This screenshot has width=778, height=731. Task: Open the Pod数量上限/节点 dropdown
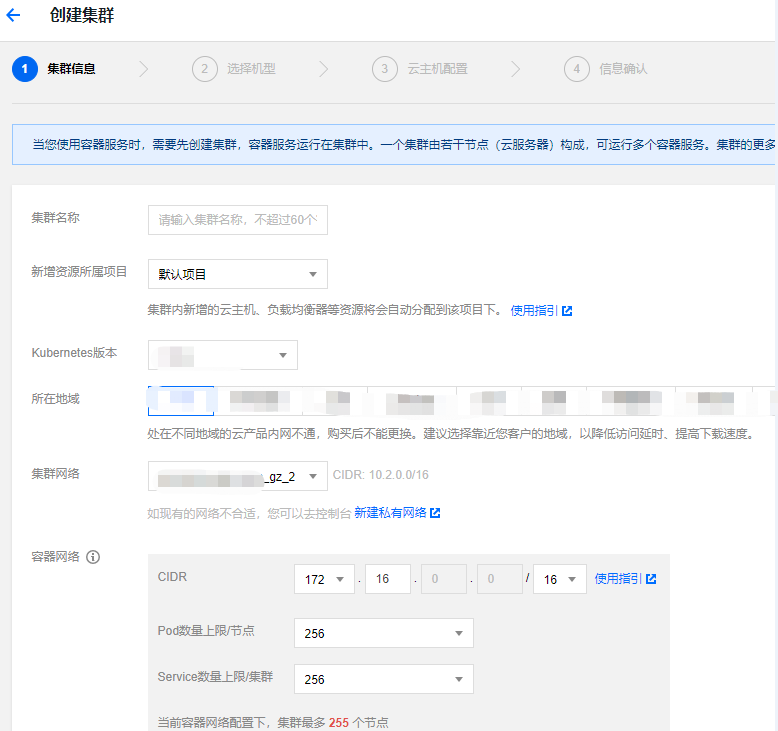coord(384,633)
